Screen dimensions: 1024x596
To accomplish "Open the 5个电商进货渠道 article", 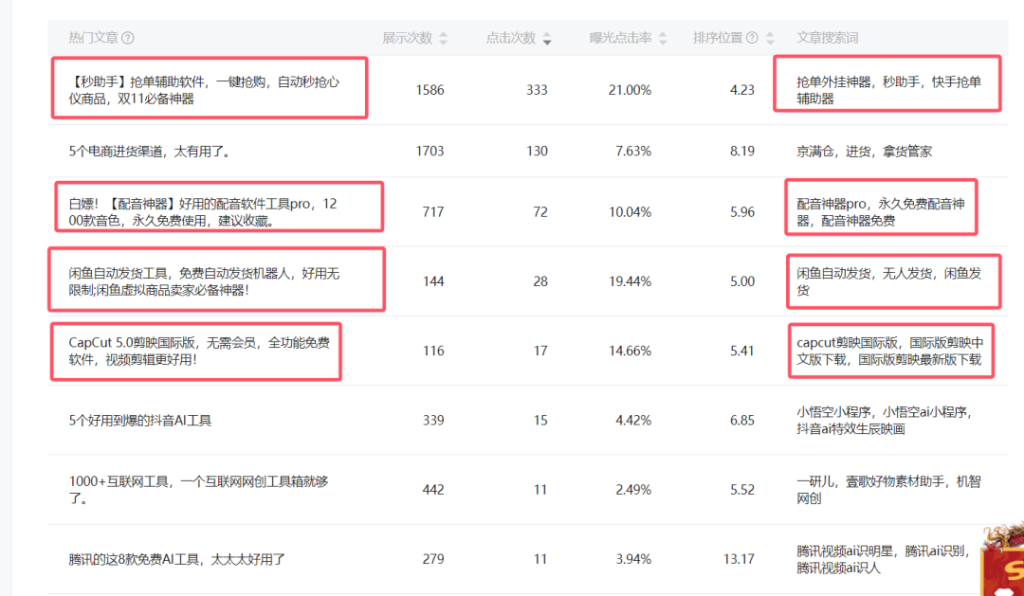I will pos(150,151).
